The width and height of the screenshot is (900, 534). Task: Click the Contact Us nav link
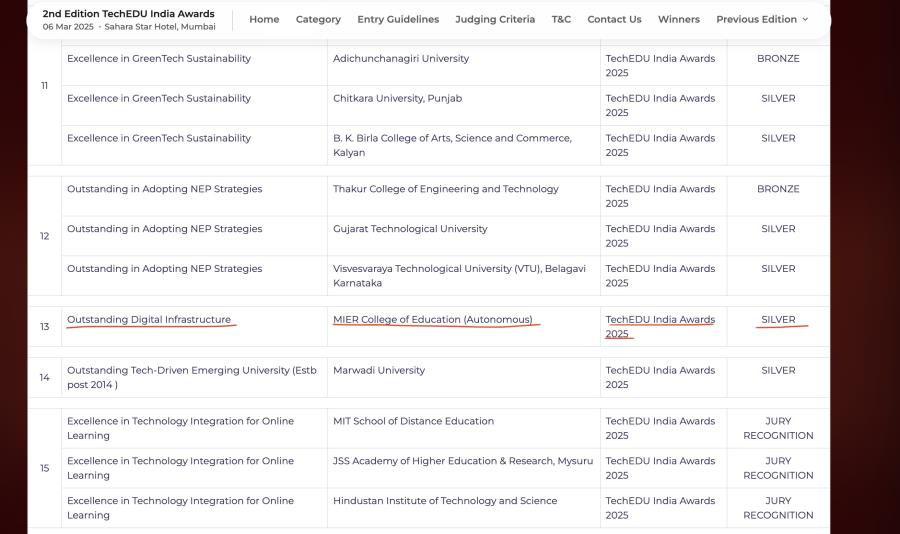(614, 20)
